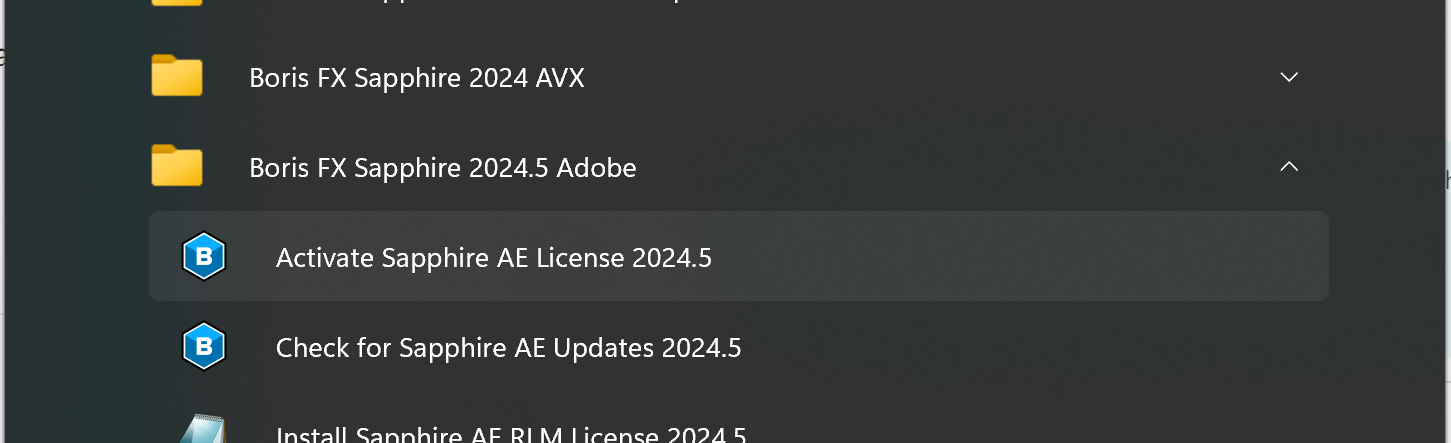Image resolution: width=1451 pixels, height=443 pixels.
Task: Click the Boris FX Sapphire 2024 AVX folder icon
Action: pyautogui.click(x=177, y=76)
